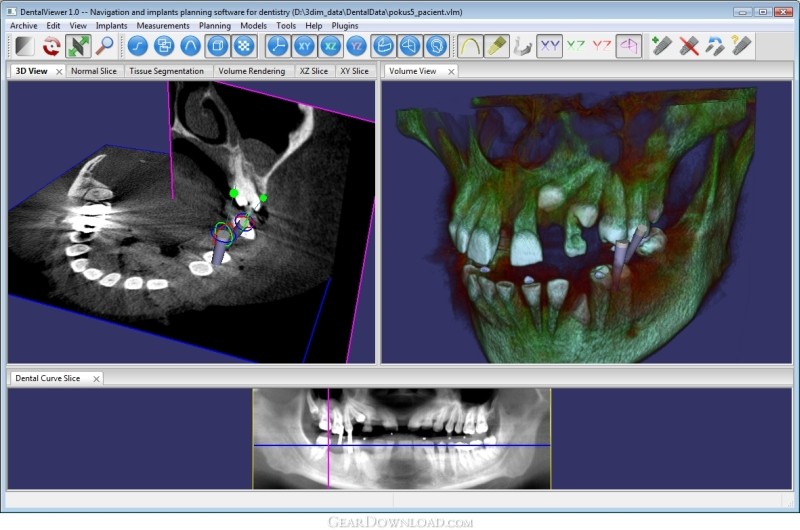Image resolution: width=800 pixels, height=530 pixels.
Task: Open the Planning menu
Action: pos(214,26)
